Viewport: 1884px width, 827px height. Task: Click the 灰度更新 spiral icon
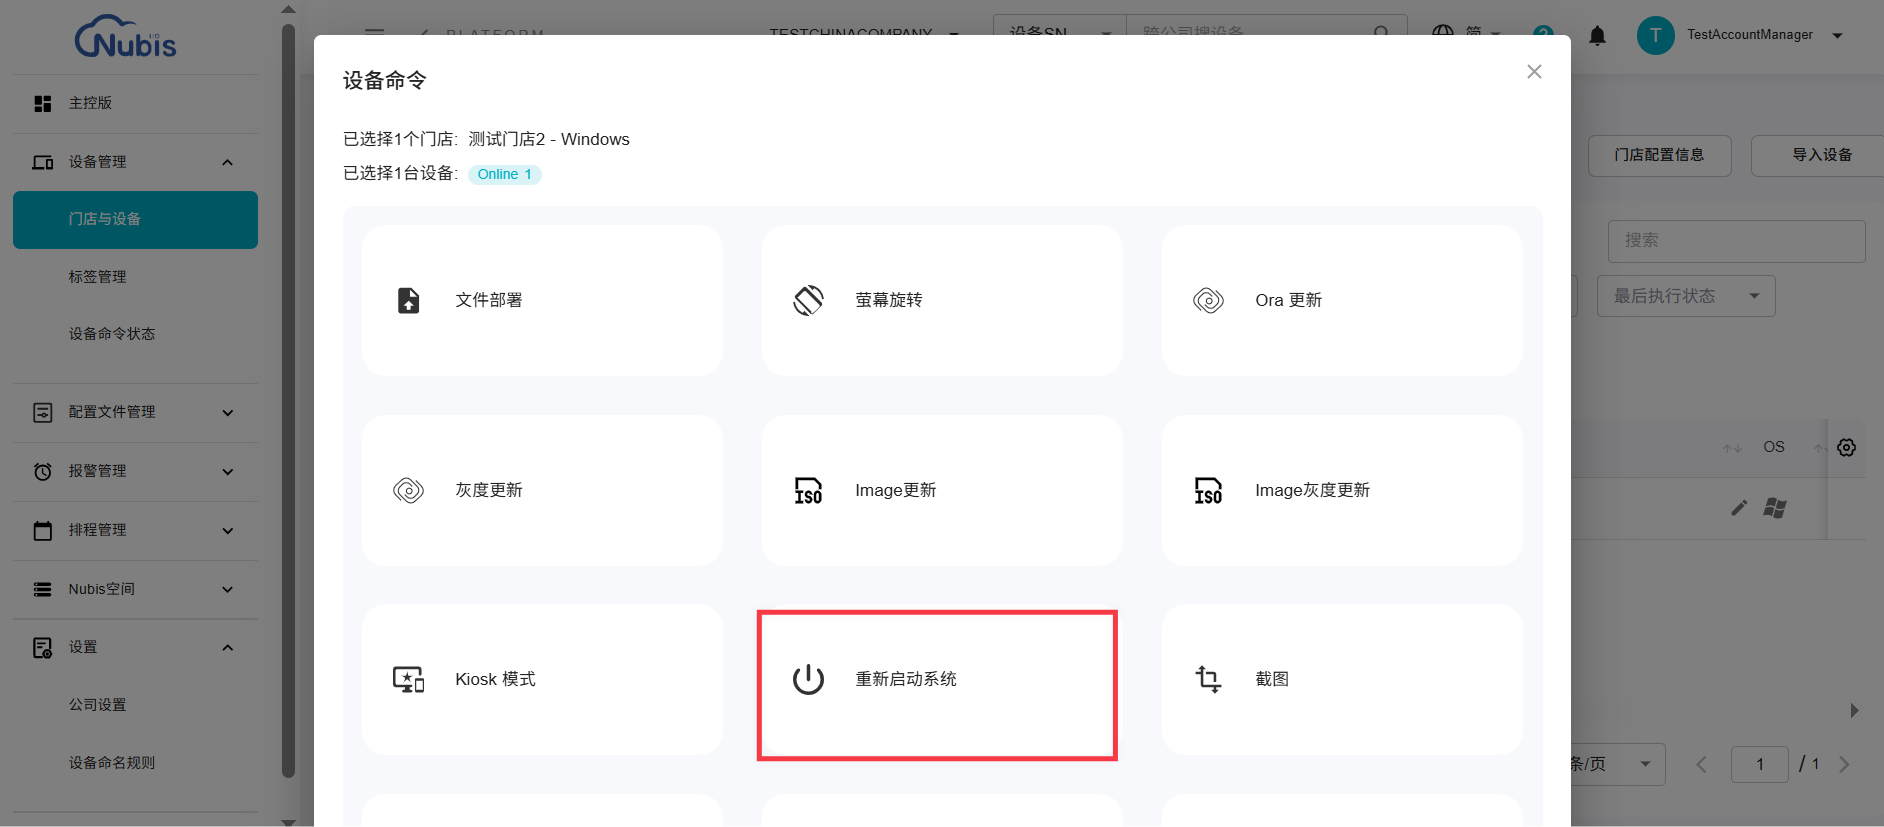point(408,490)
